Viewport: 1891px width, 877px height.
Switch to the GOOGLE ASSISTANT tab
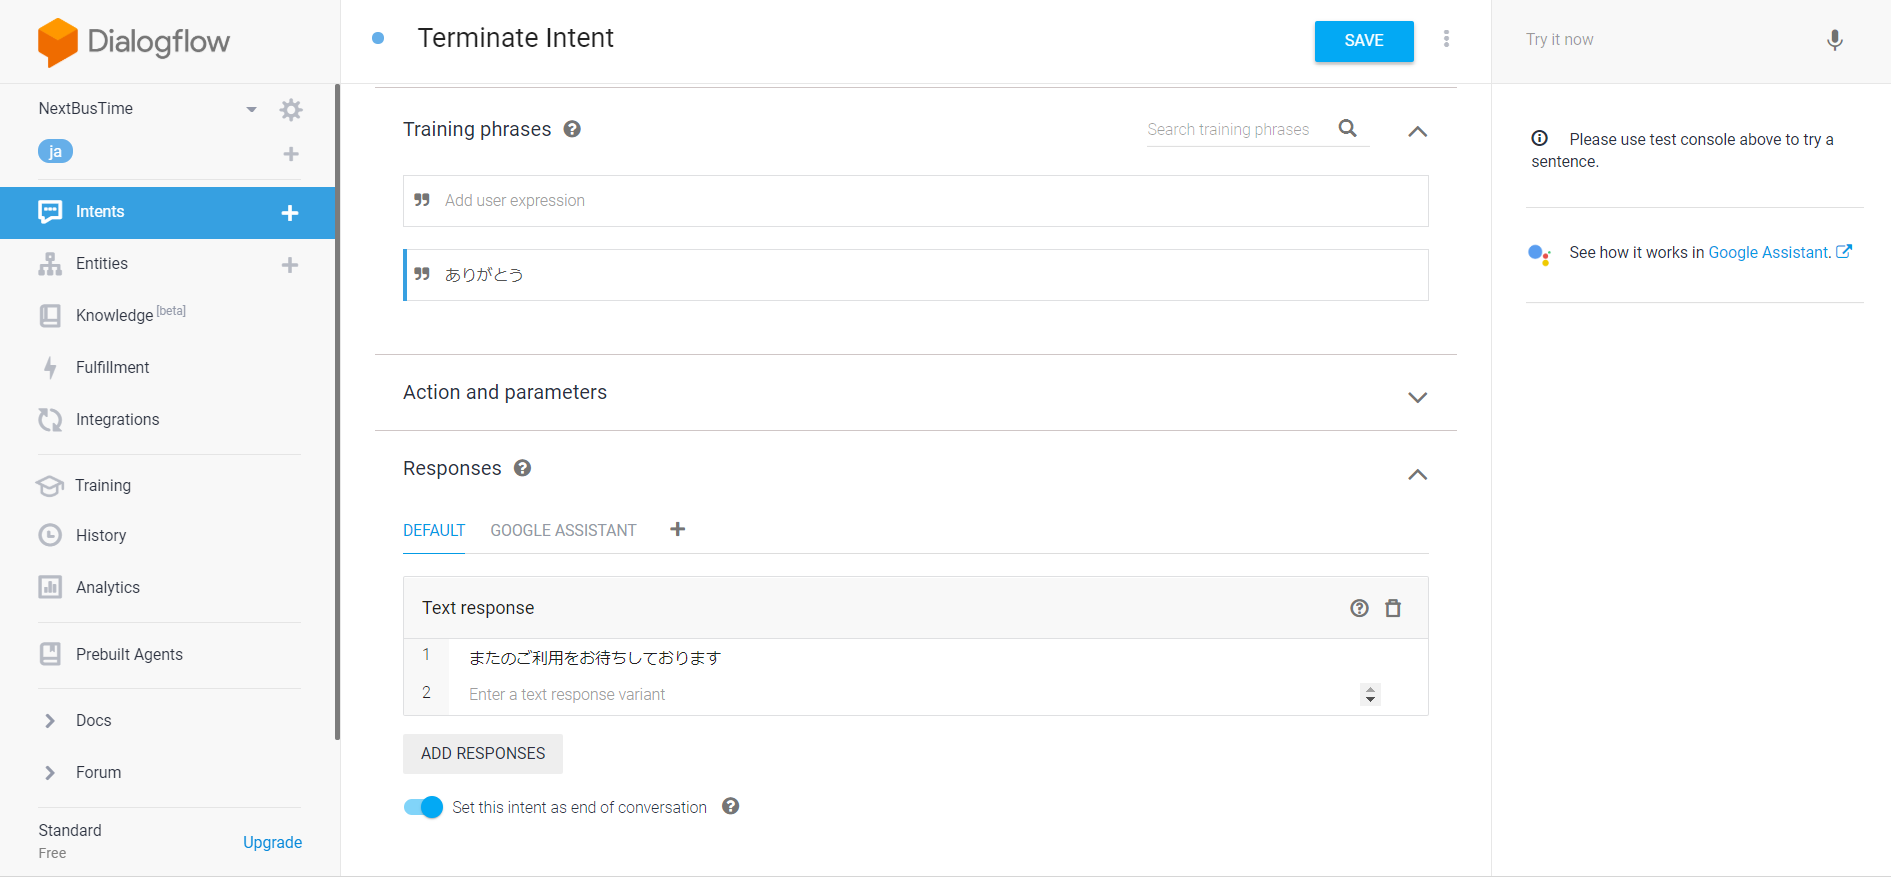pos(563,530)
